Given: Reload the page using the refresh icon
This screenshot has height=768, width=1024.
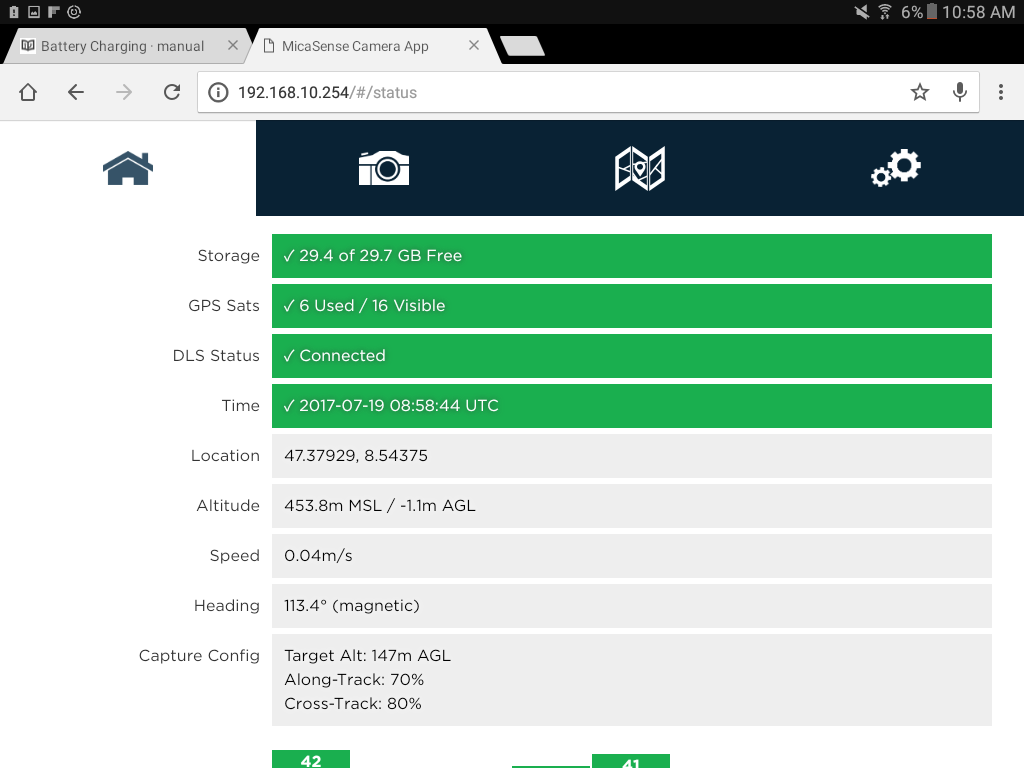Looking at the screenshot, I should coord(171,91).
